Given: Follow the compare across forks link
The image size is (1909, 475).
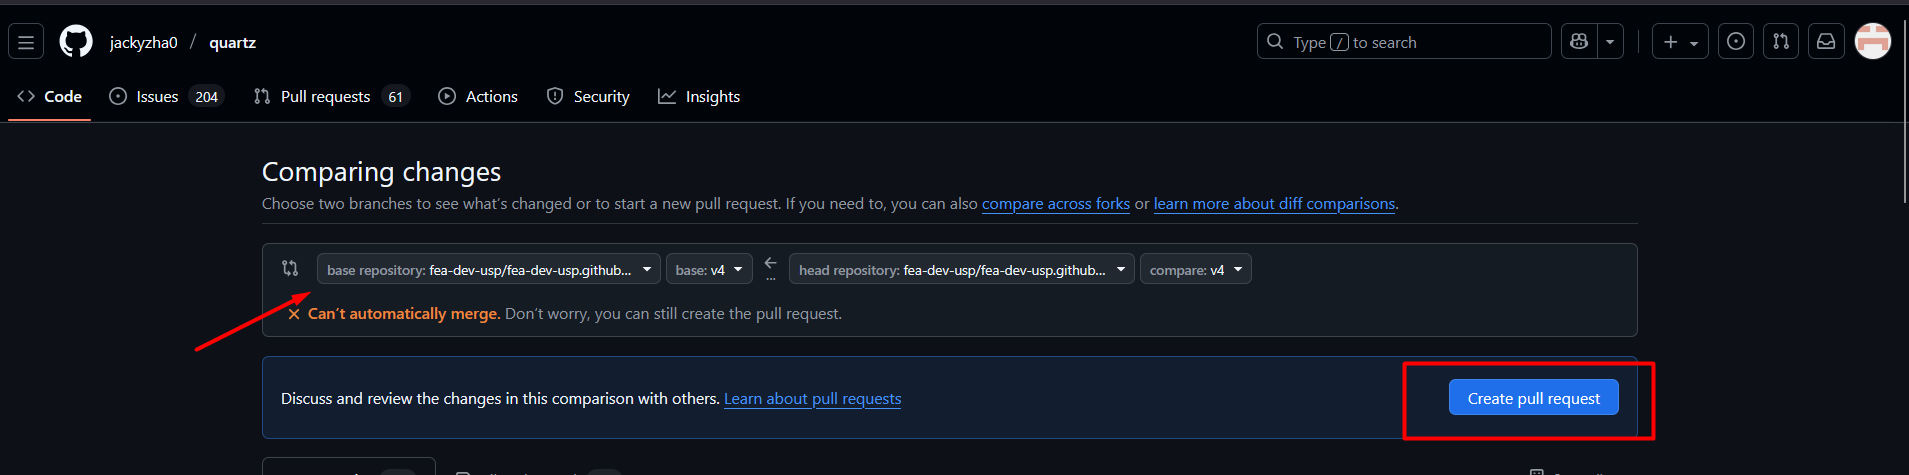Looking at the screenshot, I should [1055, 204].
